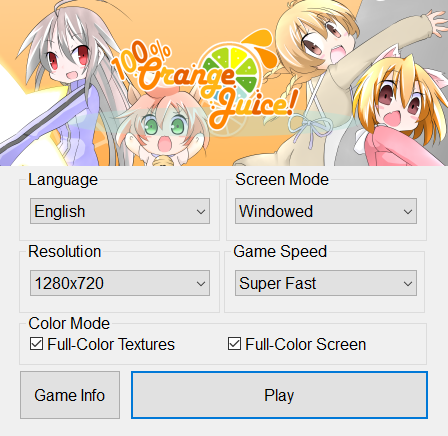Screen dimensions: 448x436
Task: Click the Resolution dropdown arrow
Action: click(201, 284)
